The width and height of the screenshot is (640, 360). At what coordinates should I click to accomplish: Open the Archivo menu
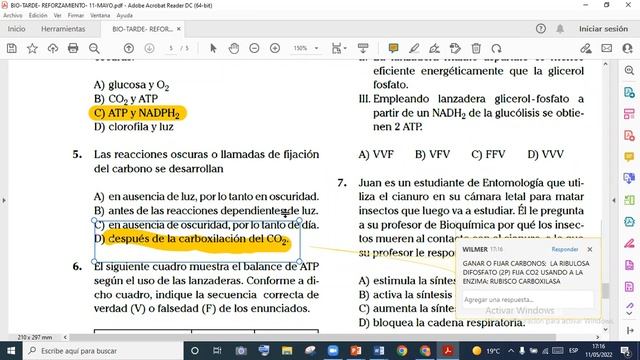click(13, 16)
